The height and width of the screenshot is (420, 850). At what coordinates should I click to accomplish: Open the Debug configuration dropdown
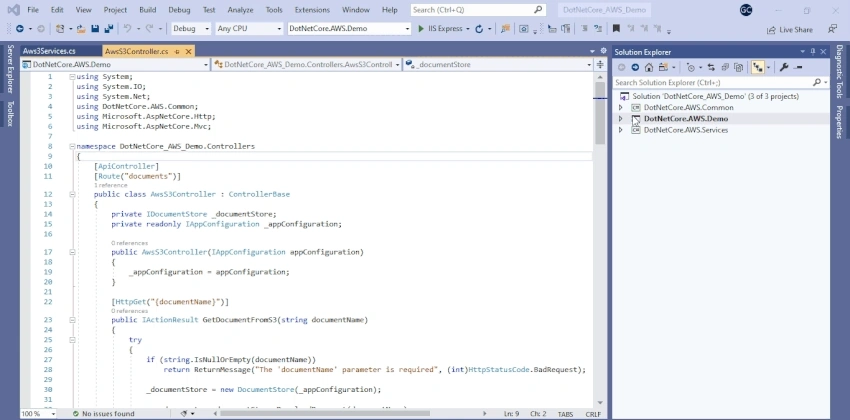pyautogui.click(x=191, y=29)
